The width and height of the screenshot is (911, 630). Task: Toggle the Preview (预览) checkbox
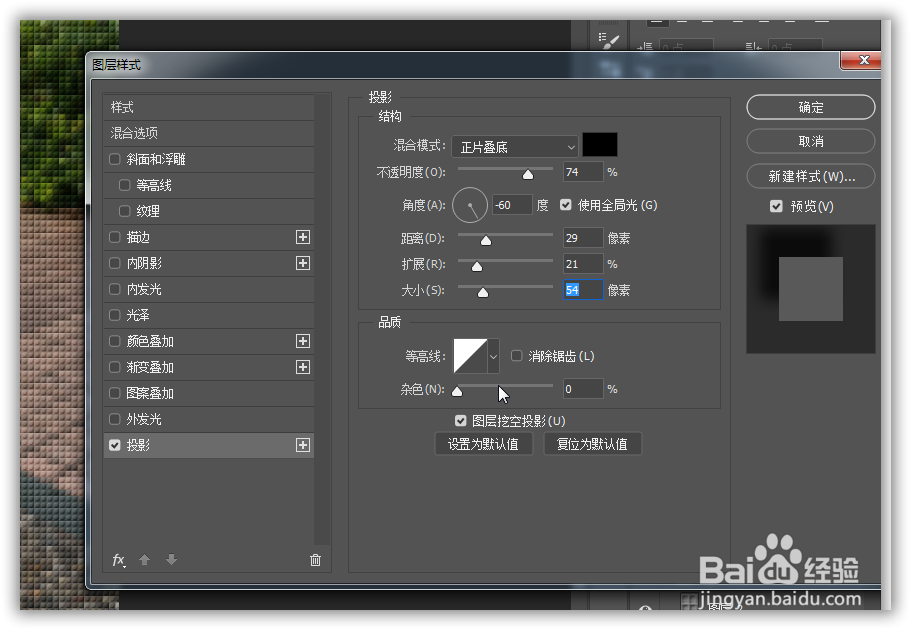776,206
